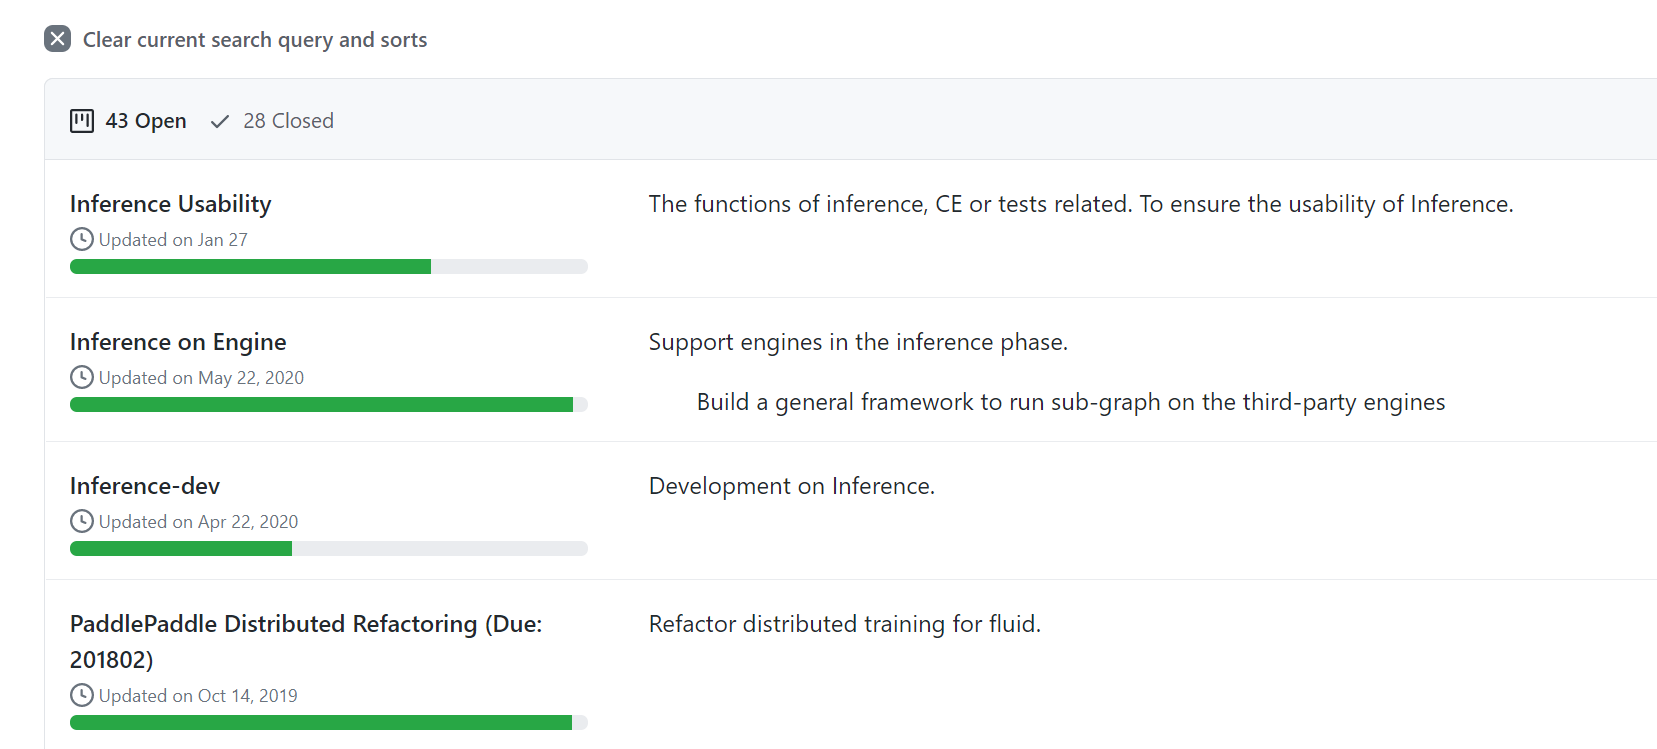The image size is (1657, 749).
Task: Click the close circle icon at top left
Action: [57, 38]
